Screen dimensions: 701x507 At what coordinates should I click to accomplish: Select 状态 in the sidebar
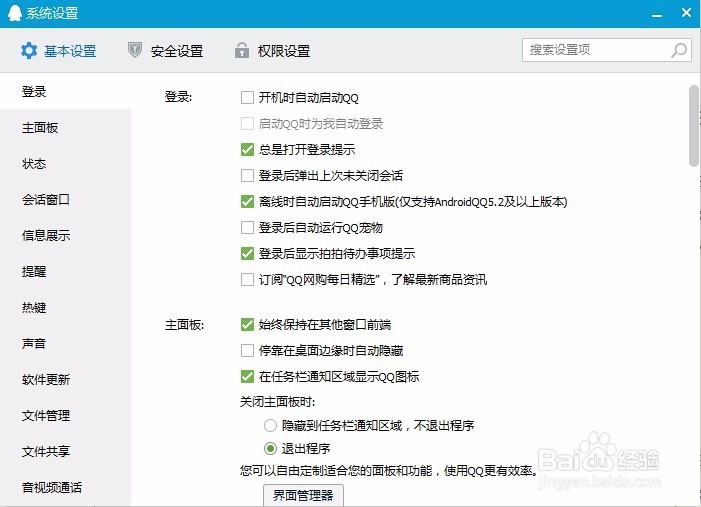tap(65, 164)
